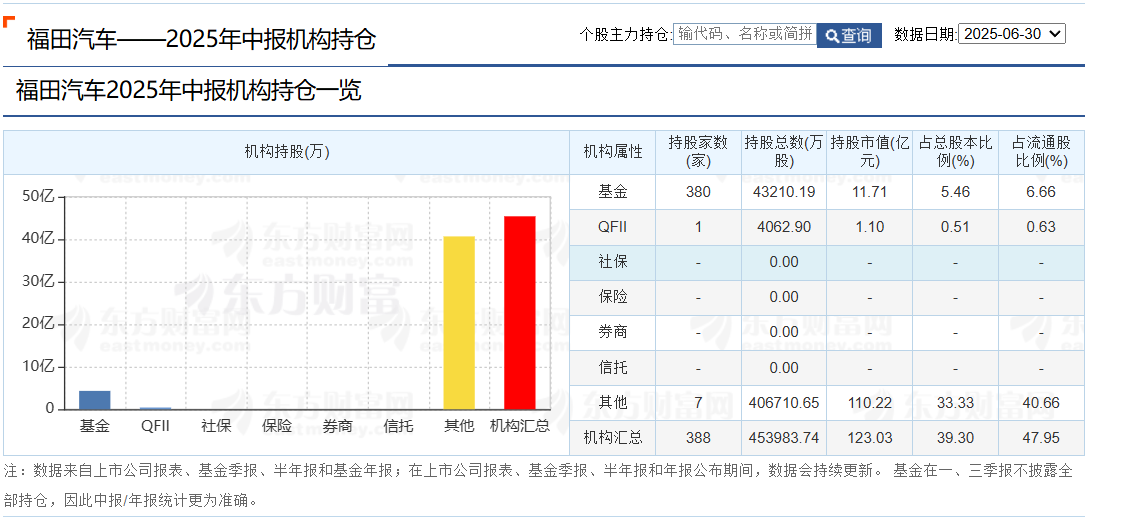
Task: Select 其他 total share ratio 33.33
Action: [x=955, y=402]
